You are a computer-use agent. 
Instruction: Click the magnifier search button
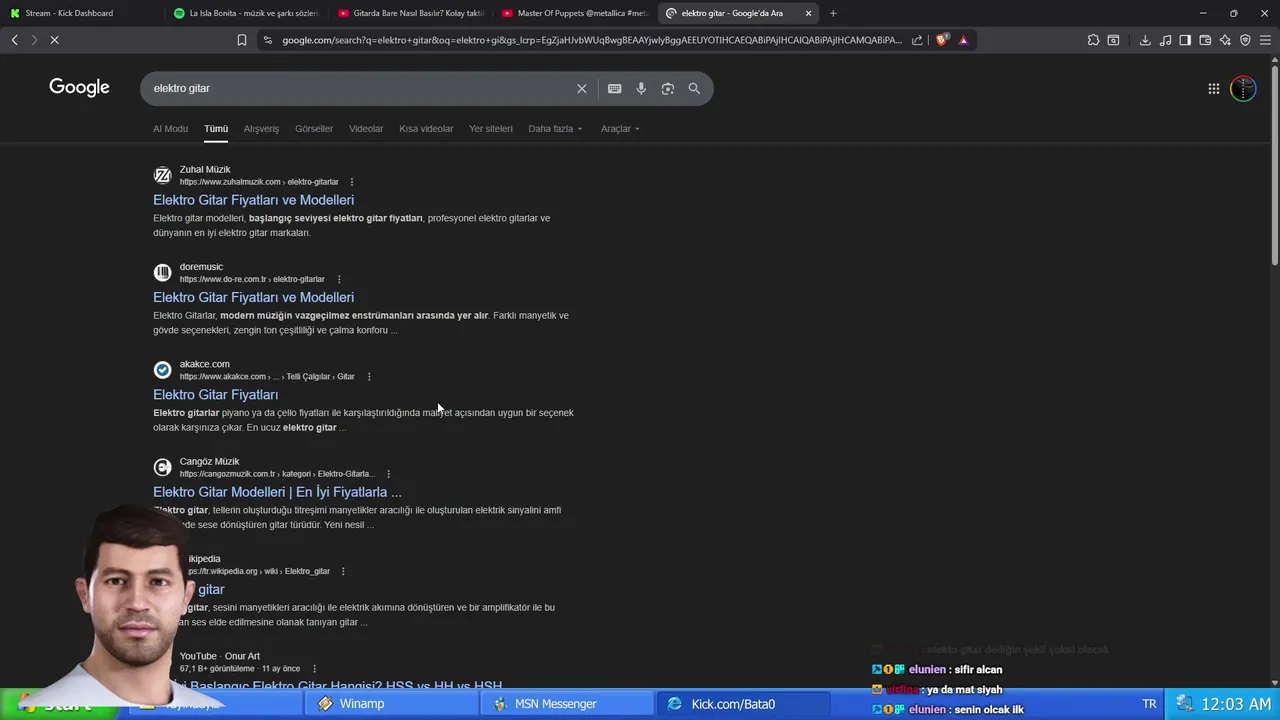(x=694, y=88)
